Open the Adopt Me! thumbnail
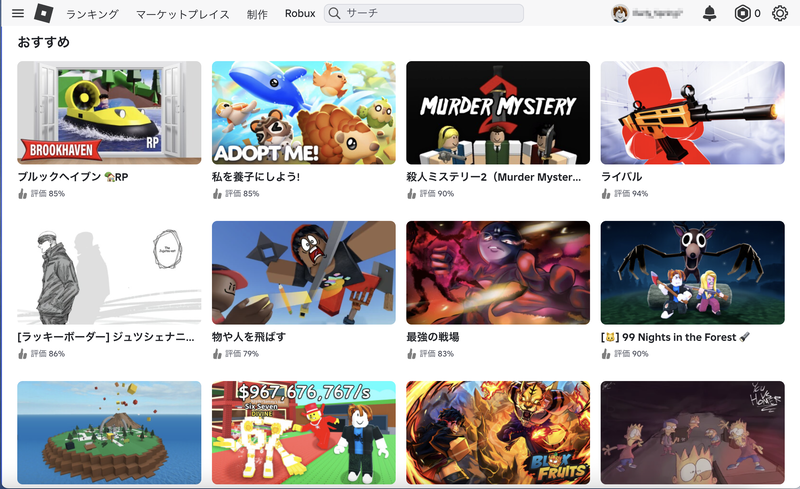This screenshot has width=800, height=489. click(304, 113)
